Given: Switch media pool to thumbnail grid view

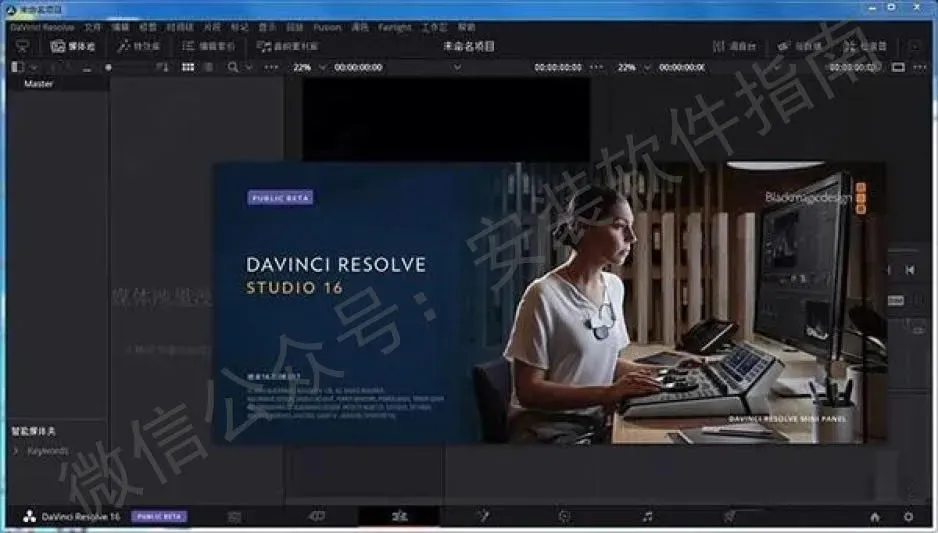Looking at the screenshot, I should pyautogui.click(x=188, y=67).
